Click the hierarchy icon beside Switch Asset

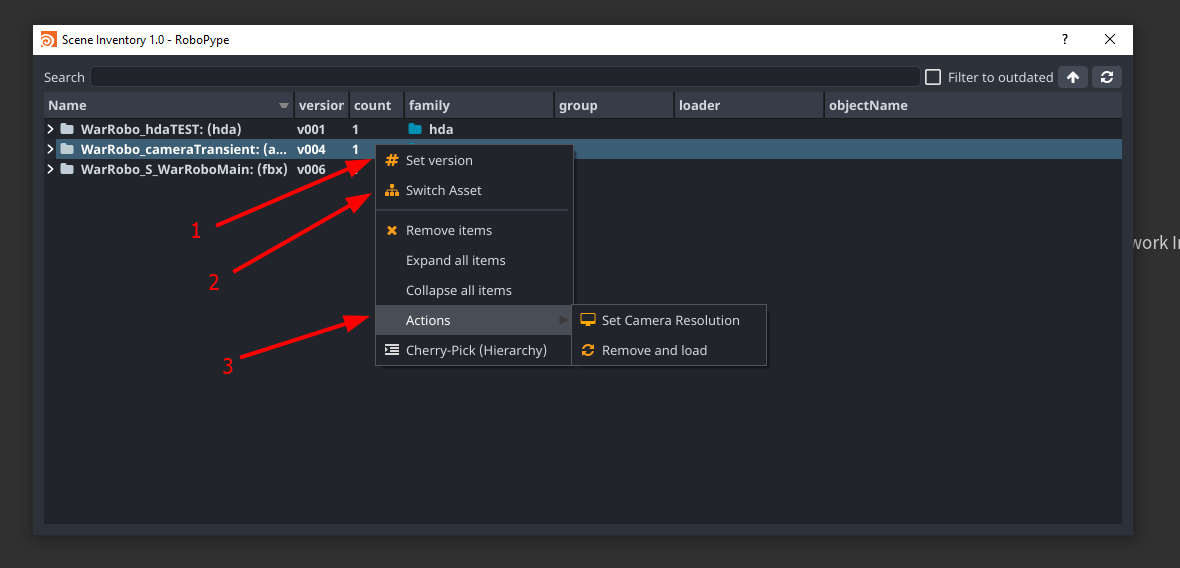[391, 190]
